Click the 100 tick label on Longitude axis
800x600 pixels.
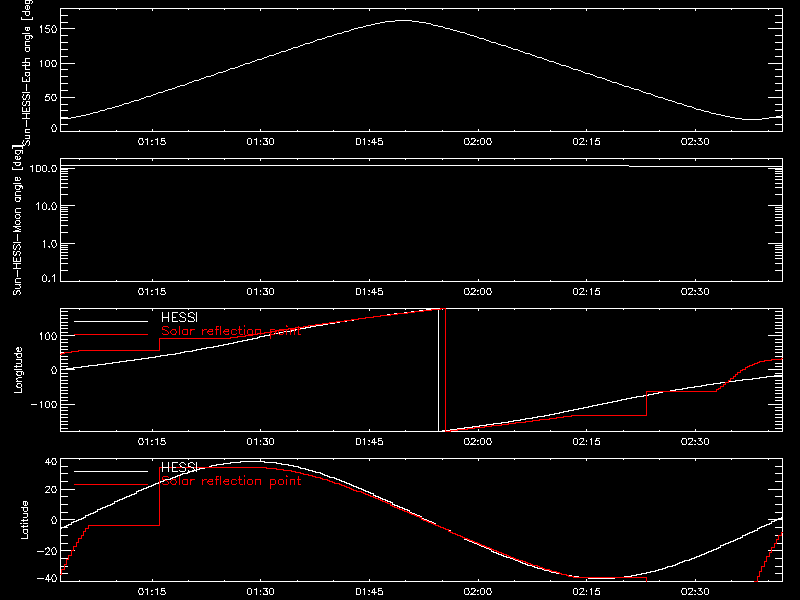47,336
